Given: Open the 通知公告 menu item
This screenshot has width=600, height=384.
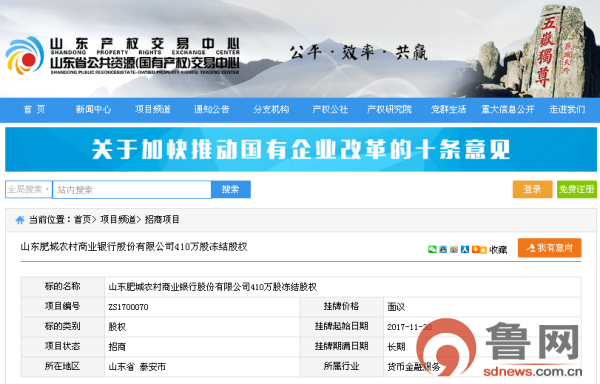Looking at the screenshot, I should coord(212,109).
